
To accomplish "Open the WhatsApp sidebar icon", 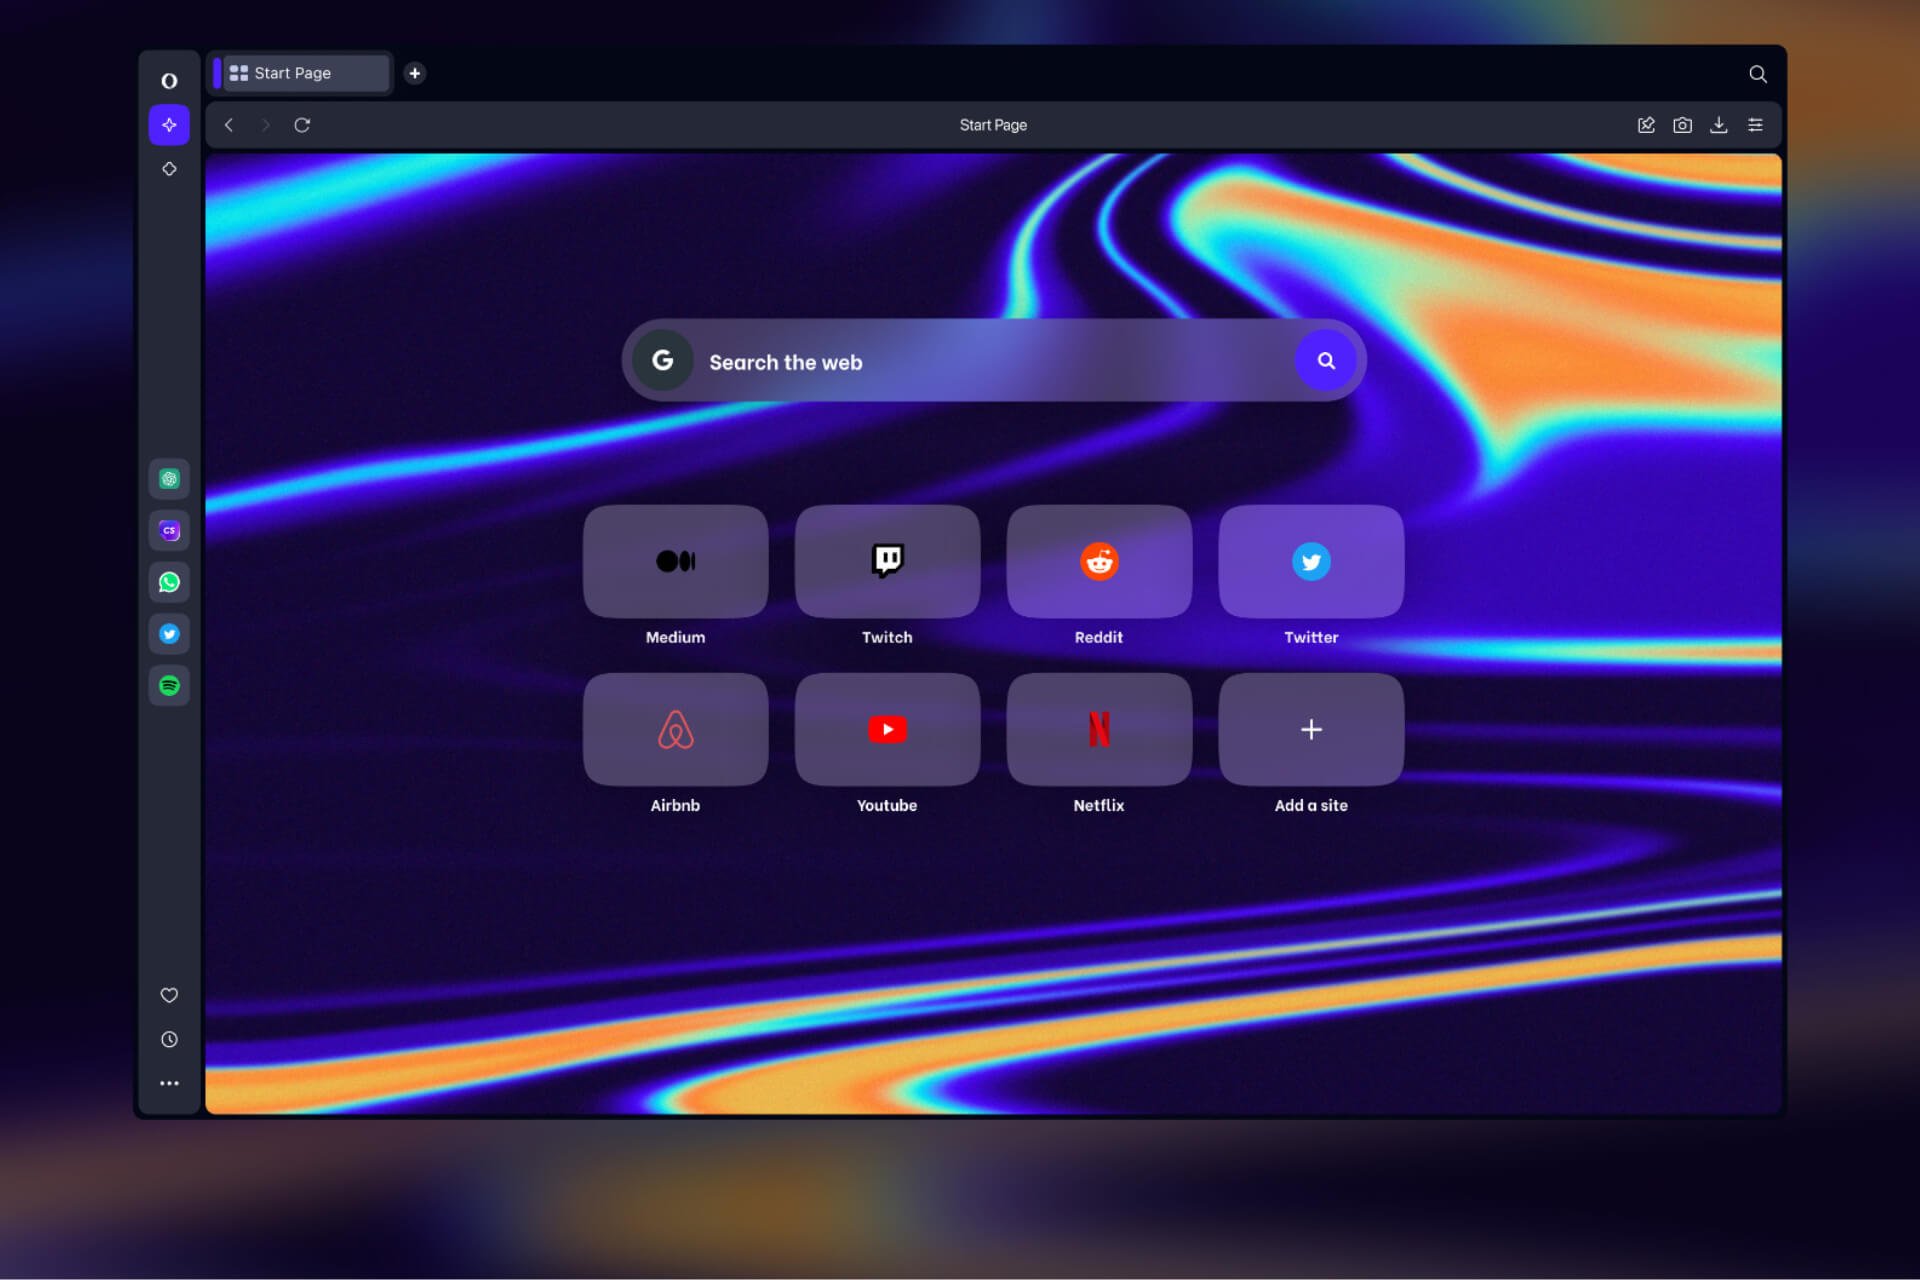I will (169, 581).
